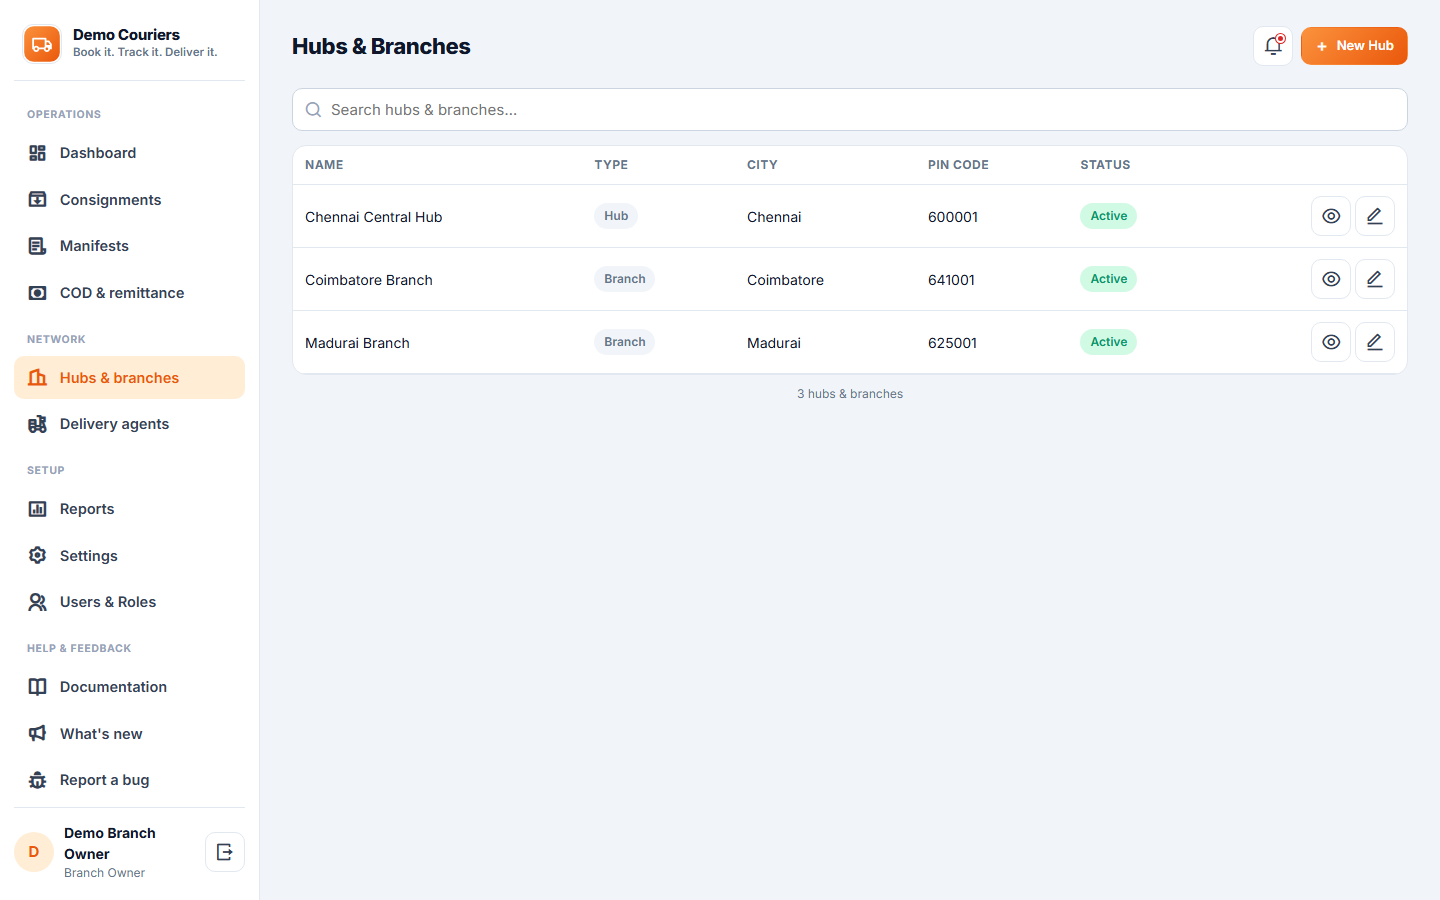The image size is (1440, 900).
Task: Click the logout icon beside Demo Branch Owner
Action: tap(225, 852)
